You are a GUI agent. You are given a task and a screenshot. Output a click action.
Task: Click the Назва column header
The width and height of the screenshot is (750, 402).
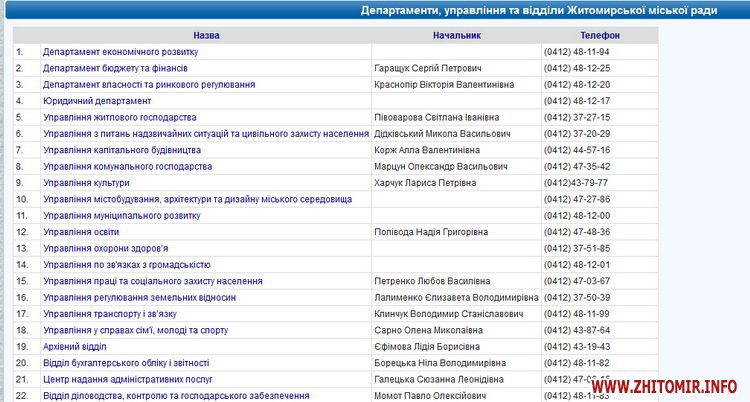coord(207,35)
